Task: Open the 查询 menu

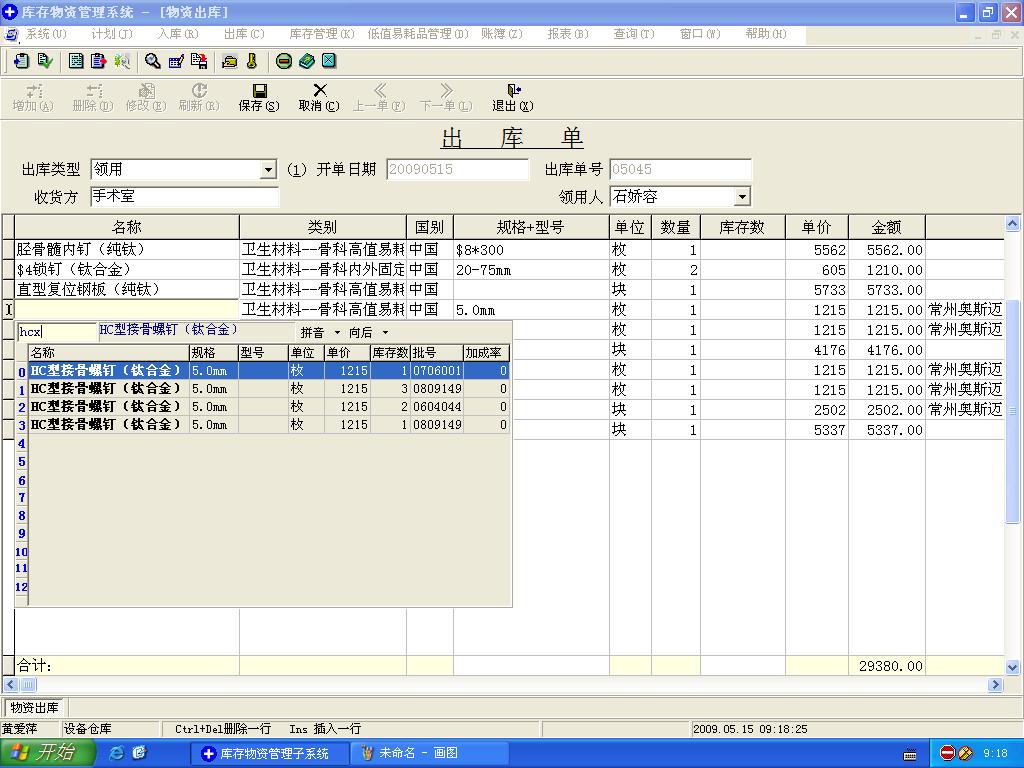Action: point(633,34)
